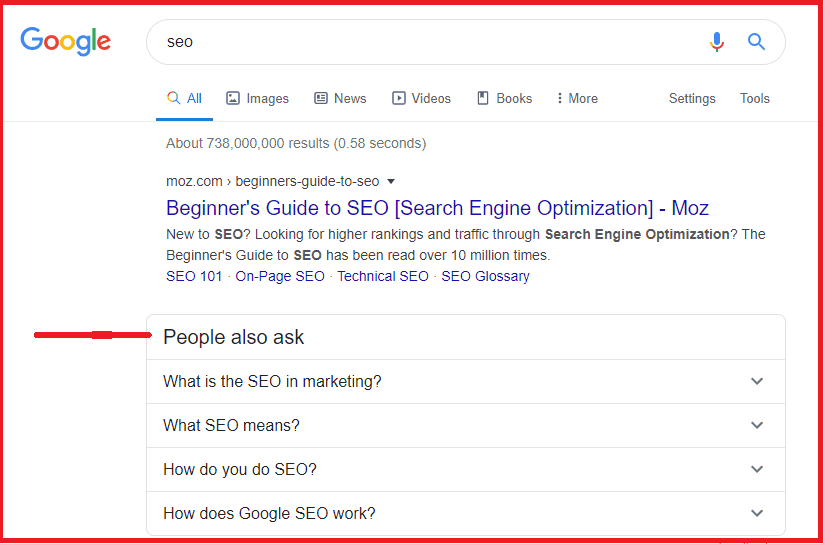This screenshot has width=823, height=544.
Task: Open the SEO Glossary sitelink
Action: (x=485, y=276)
